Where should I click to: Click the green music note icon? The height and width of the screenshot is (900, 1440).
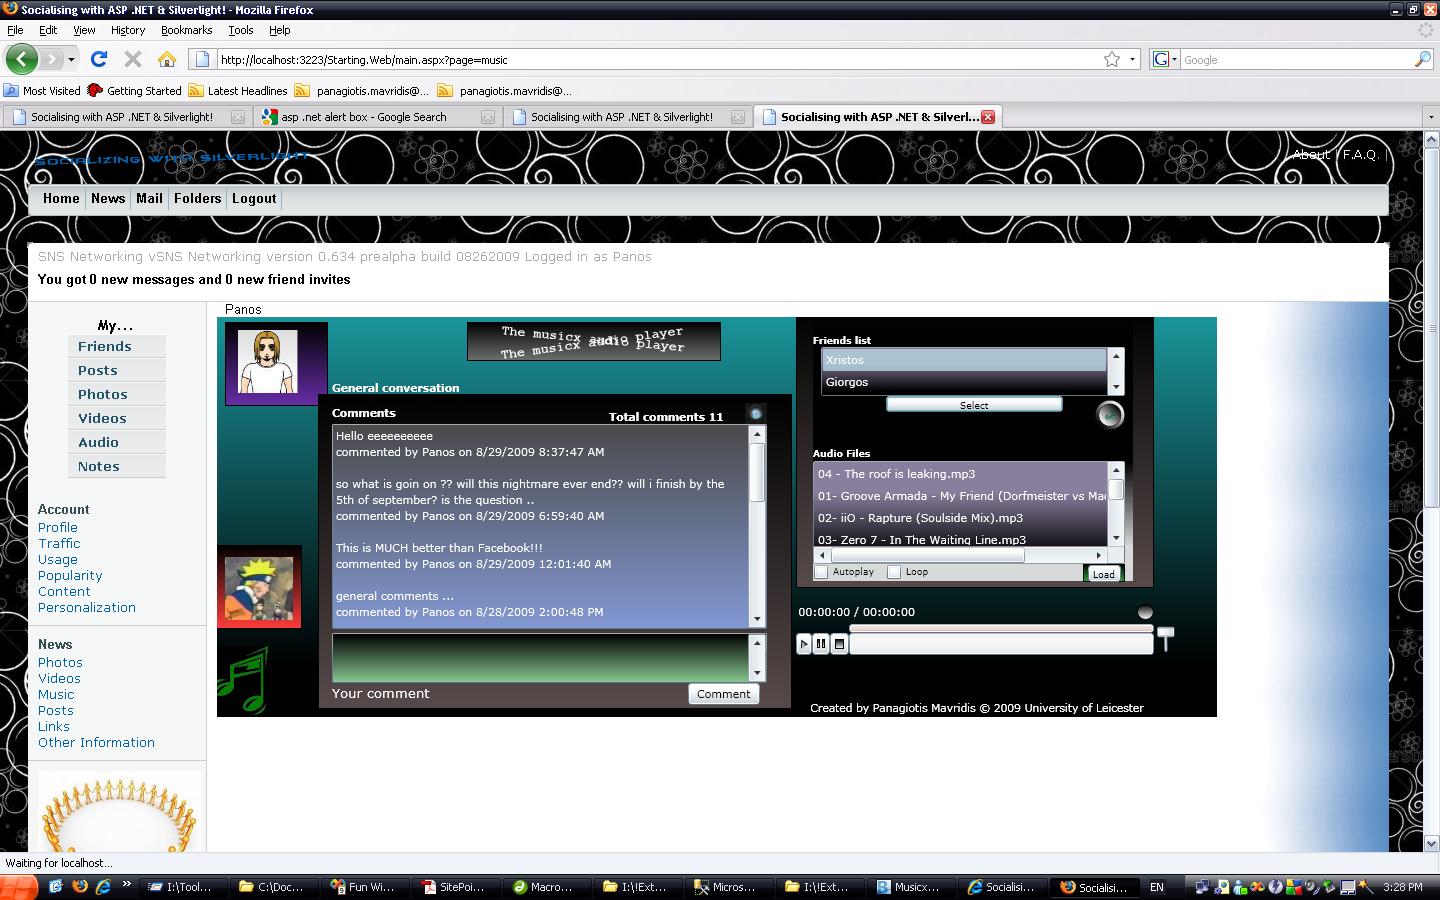point(244,680)
